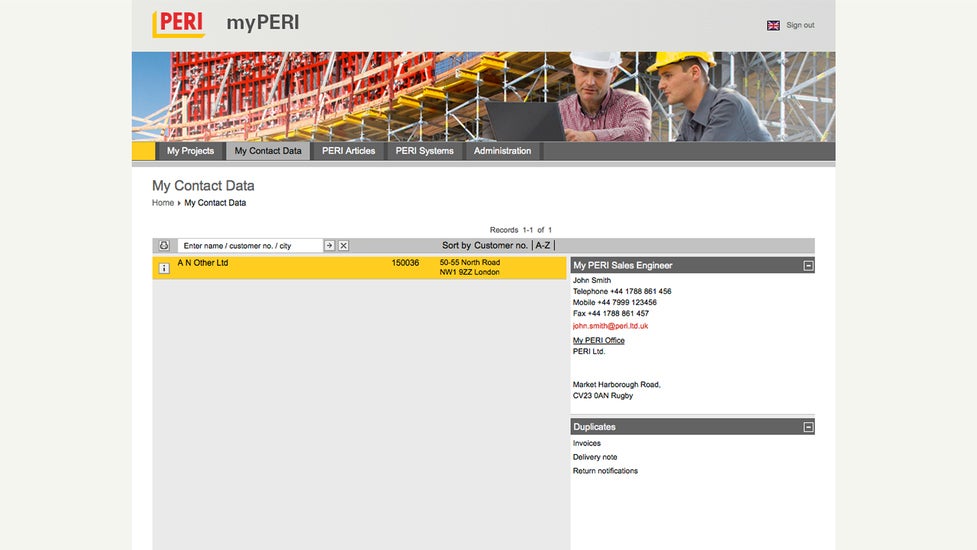This screenshot has height=550, width=977.
Task: Toggle A-Z sort order
Action: [x=543, y=245]
